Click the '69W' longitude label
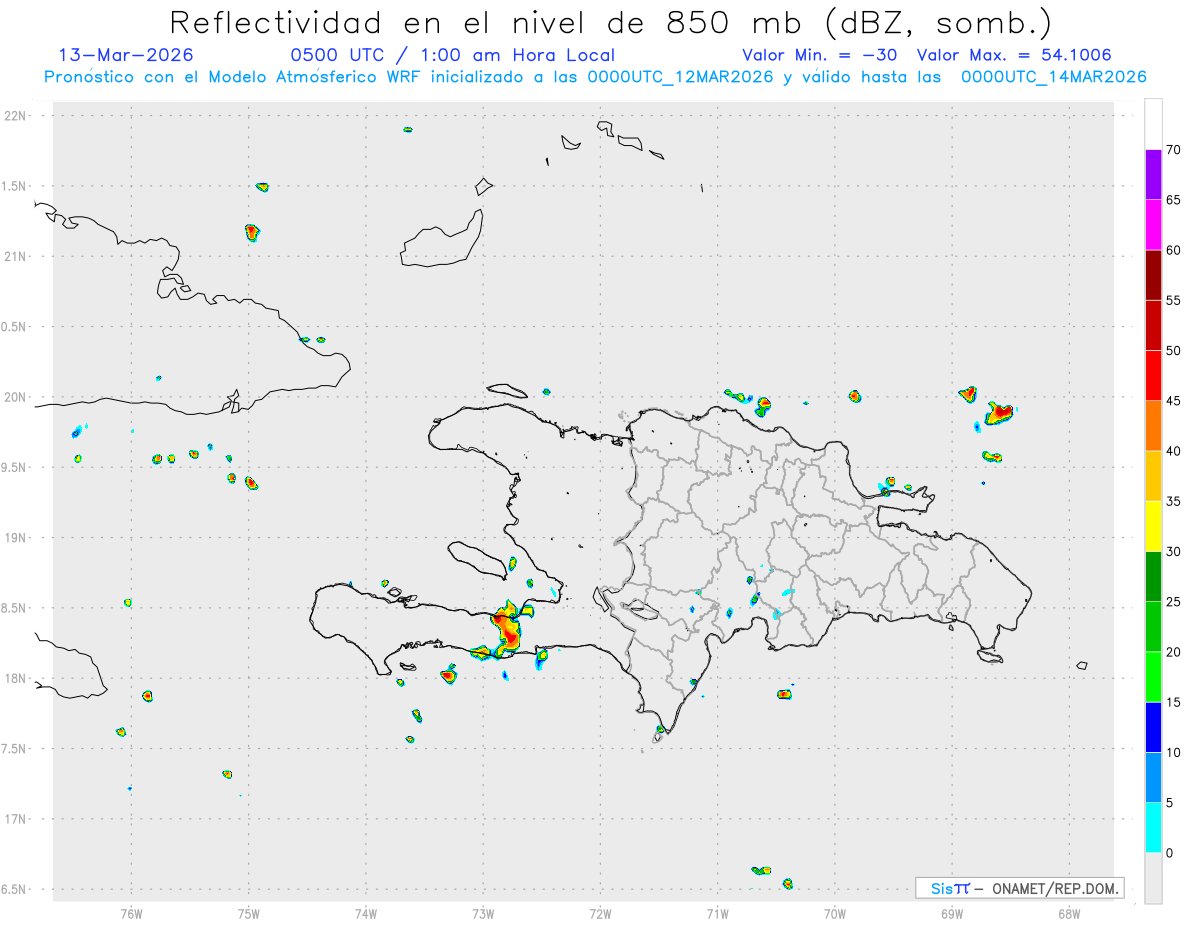1200x927 pixels. pos(952,914)
